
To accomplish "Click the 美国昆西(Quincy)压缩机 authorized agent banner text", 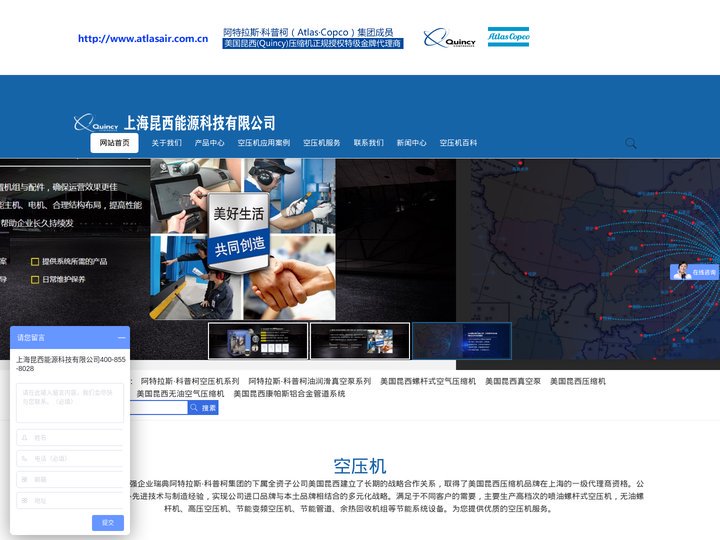I will [x=313, y=44].
